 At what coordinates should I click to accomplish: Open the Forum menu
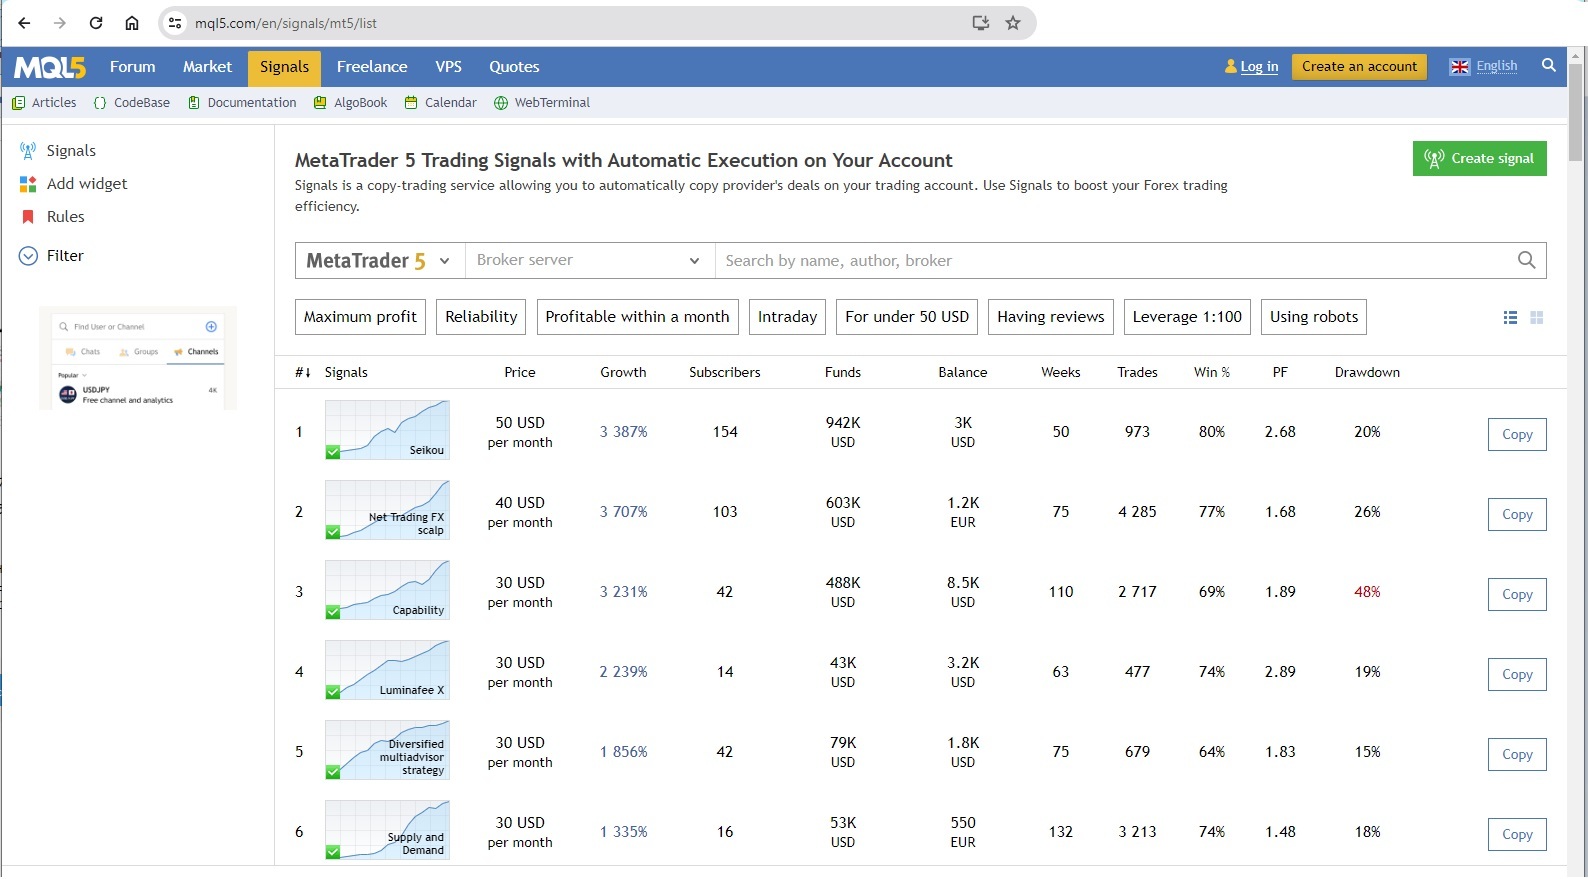click(x=133, y=67)
